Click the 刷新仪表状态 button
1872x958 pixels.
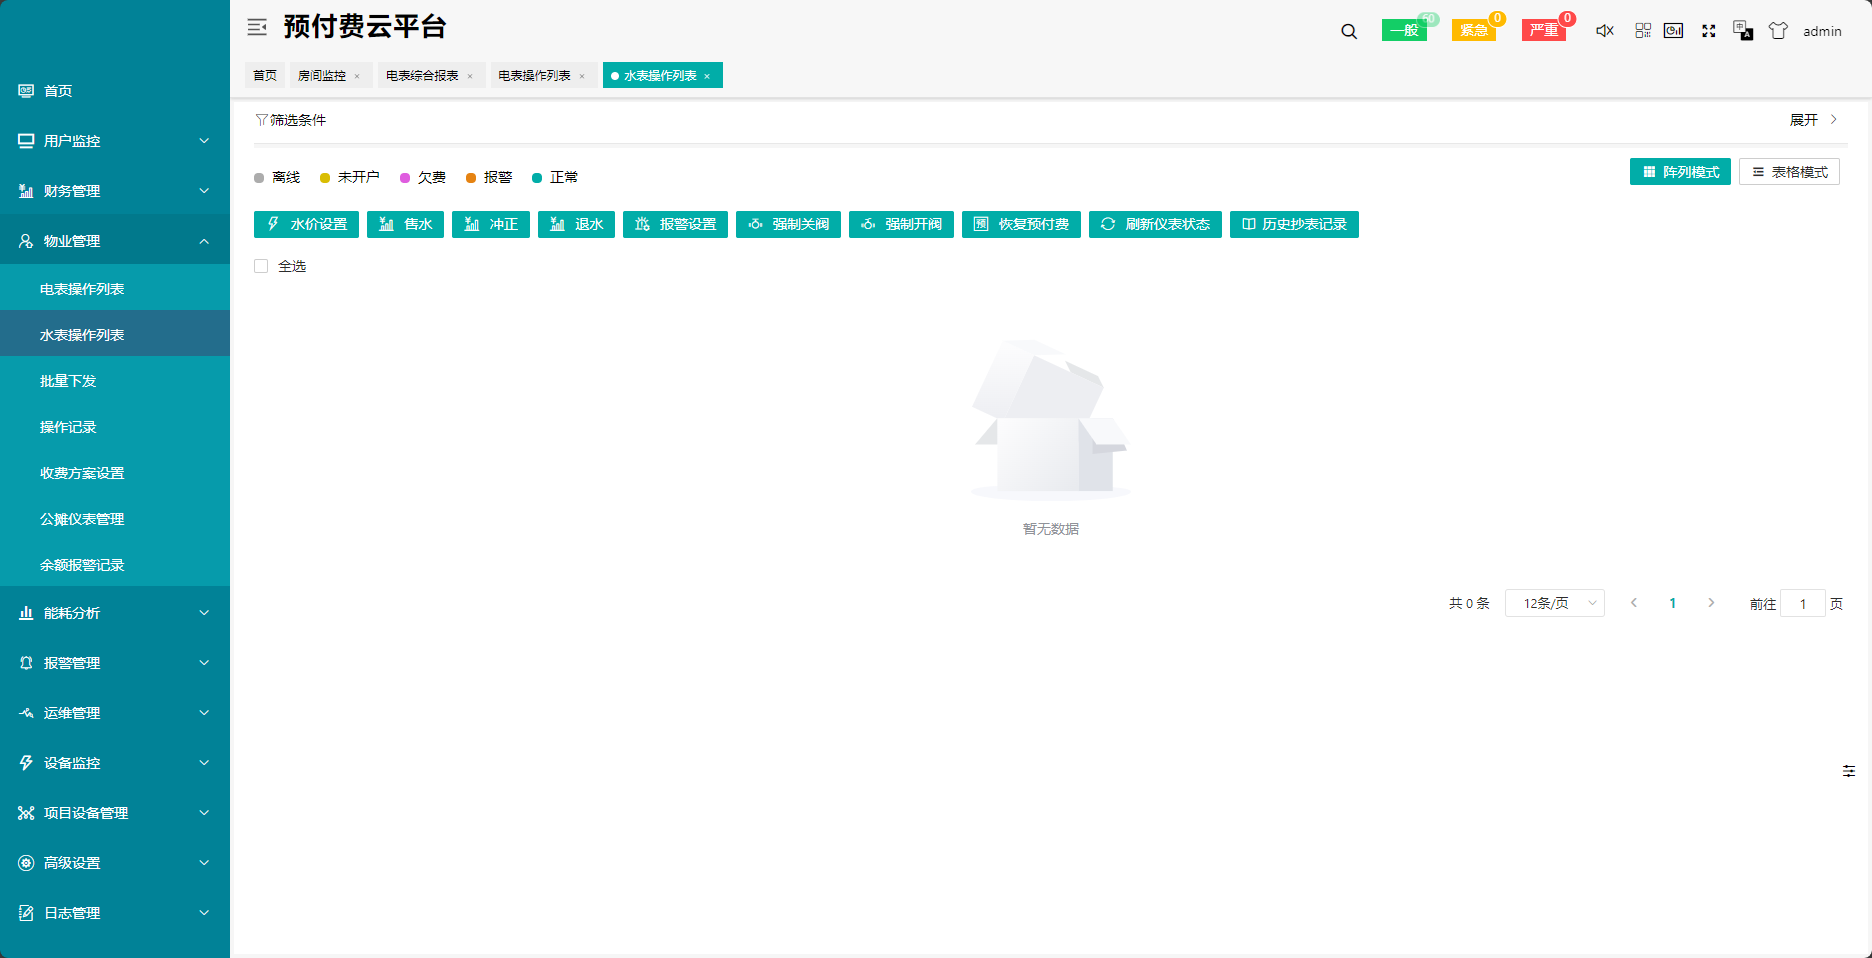1155,224
